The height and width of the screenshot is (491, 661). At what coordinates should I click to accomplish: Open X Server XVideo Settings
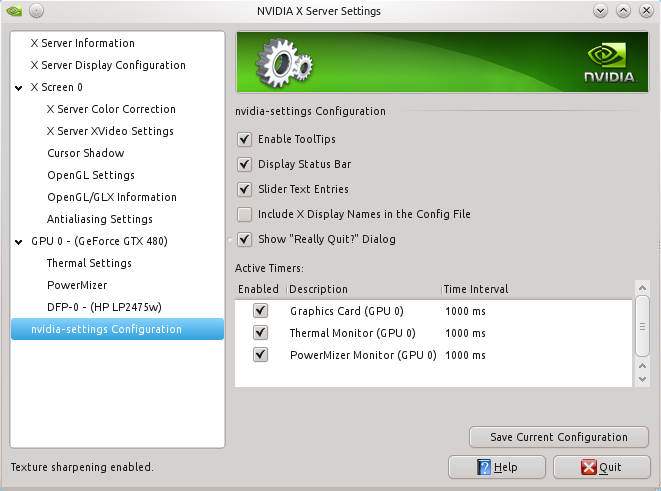tap(110, 131)
